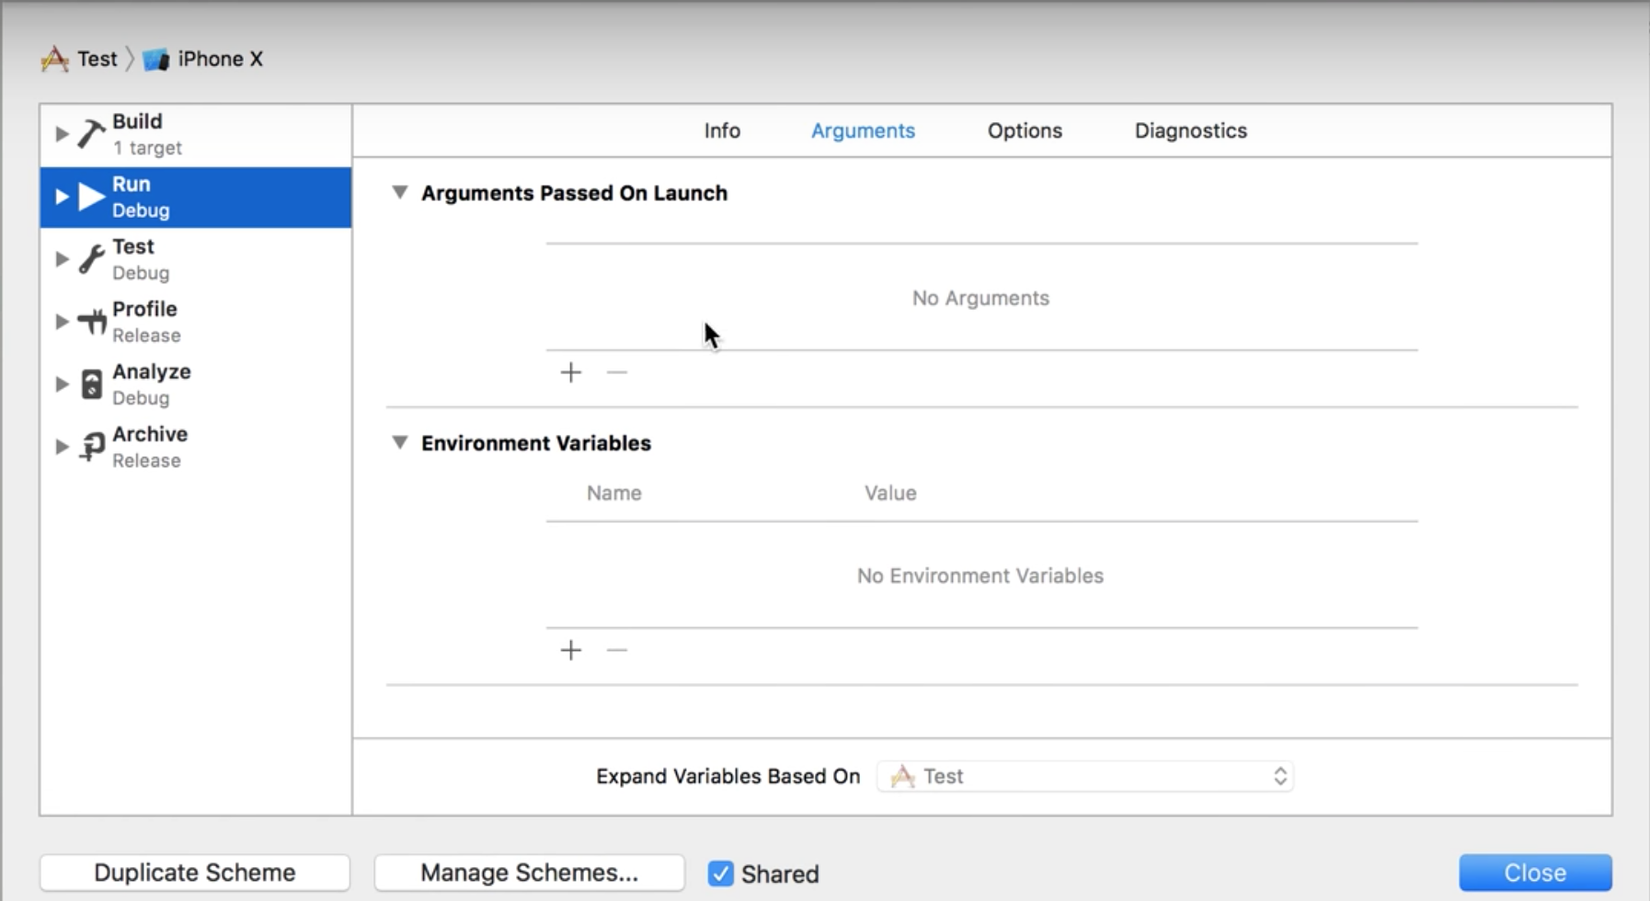This screenshot has height=901, width=1650.
Task: Expand the Archive action disclosure triangle
Action: (x=61, y=447)
